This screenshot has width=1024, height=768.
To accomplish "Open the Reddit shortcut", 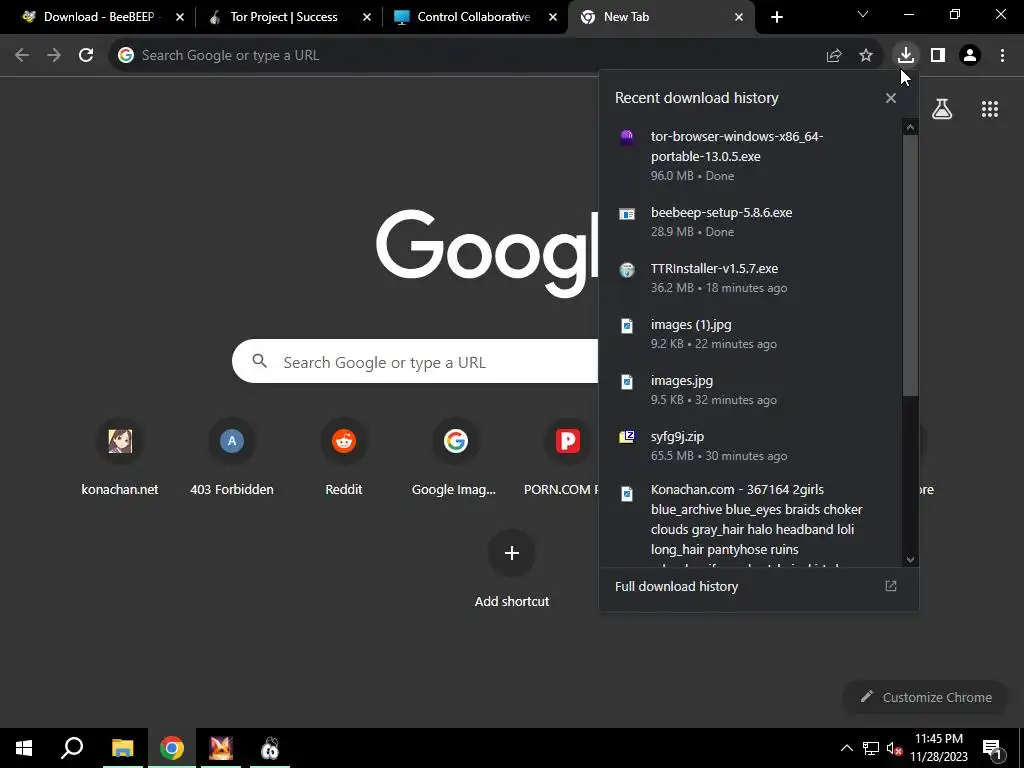I will (x=344, y=457).
